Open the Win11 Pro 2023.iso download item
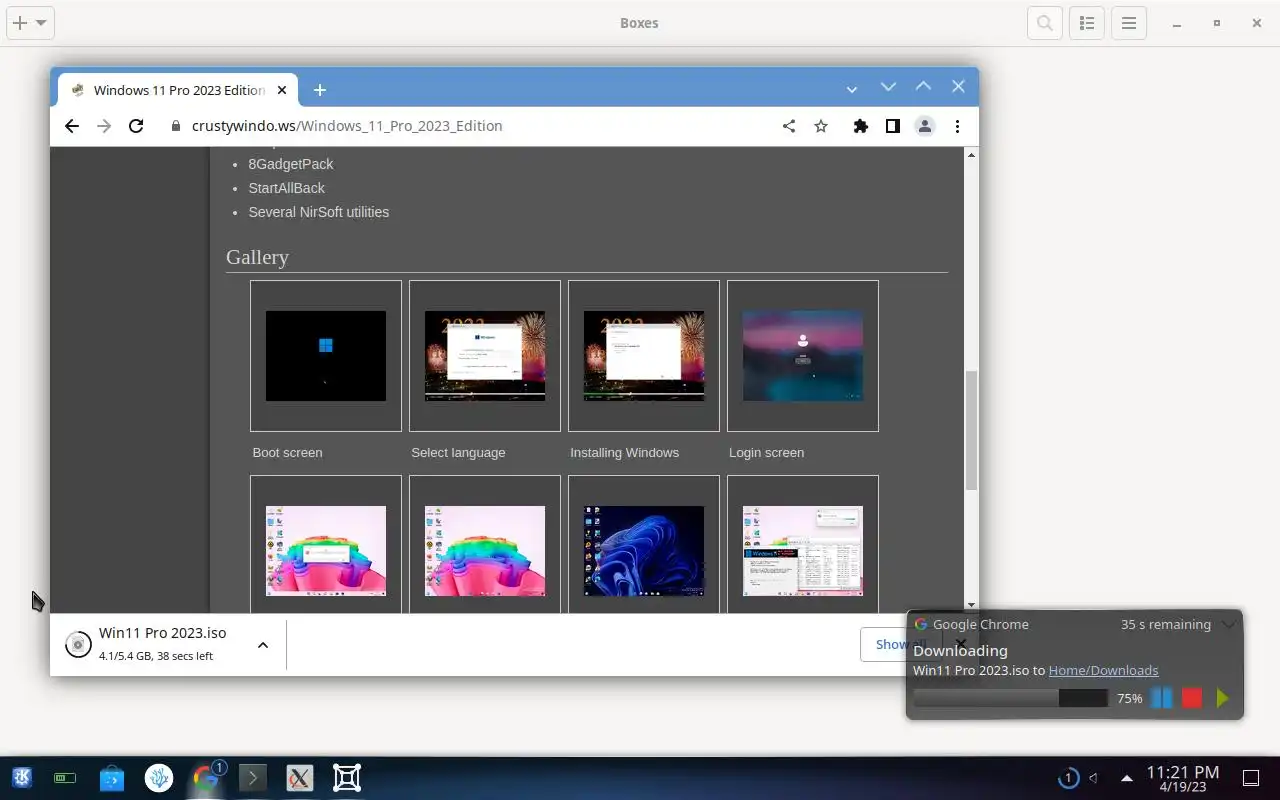 click(x=150, y=644)
